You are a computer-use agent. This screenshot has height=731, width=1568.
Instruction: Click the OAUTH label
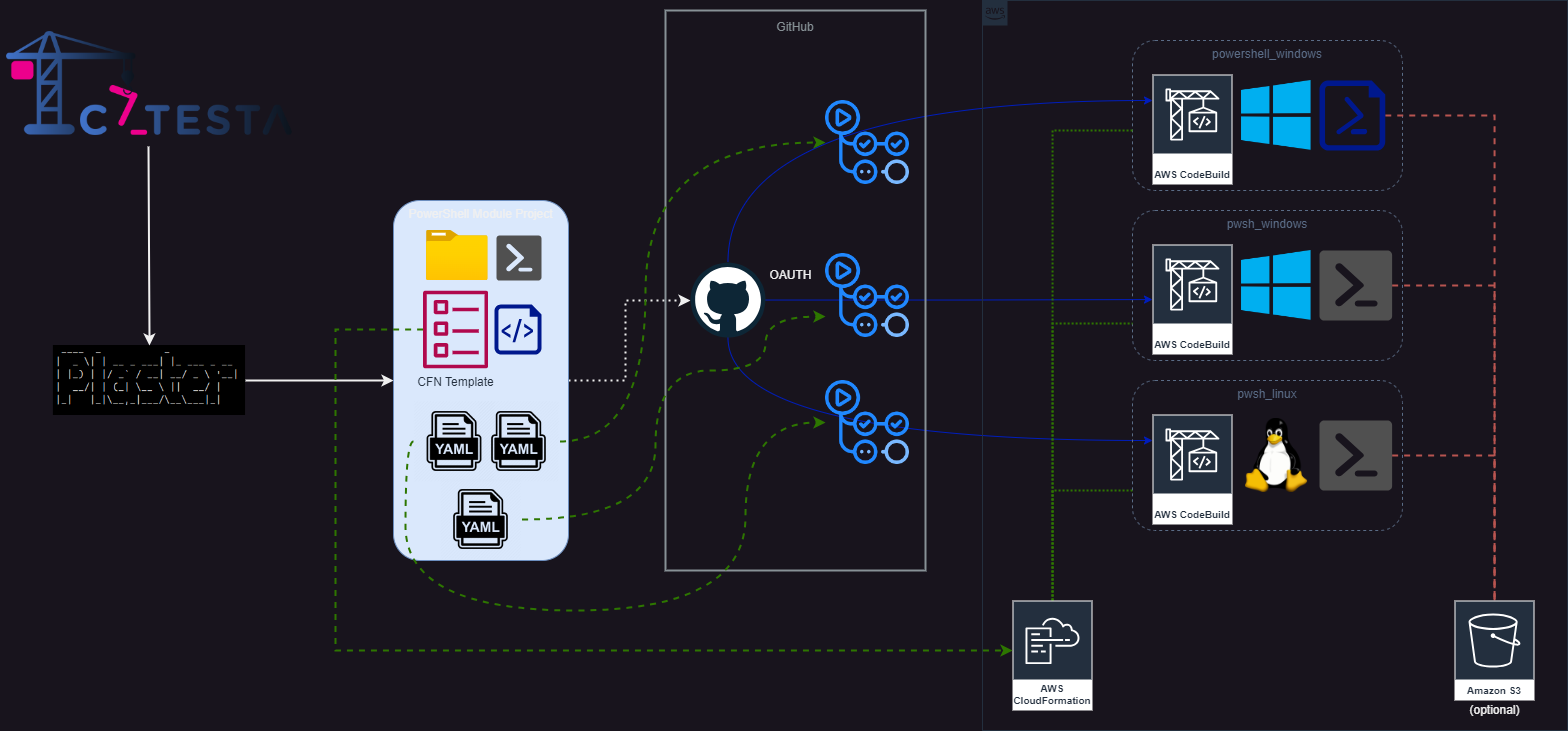pyautogui.click(x=792, y=274)
